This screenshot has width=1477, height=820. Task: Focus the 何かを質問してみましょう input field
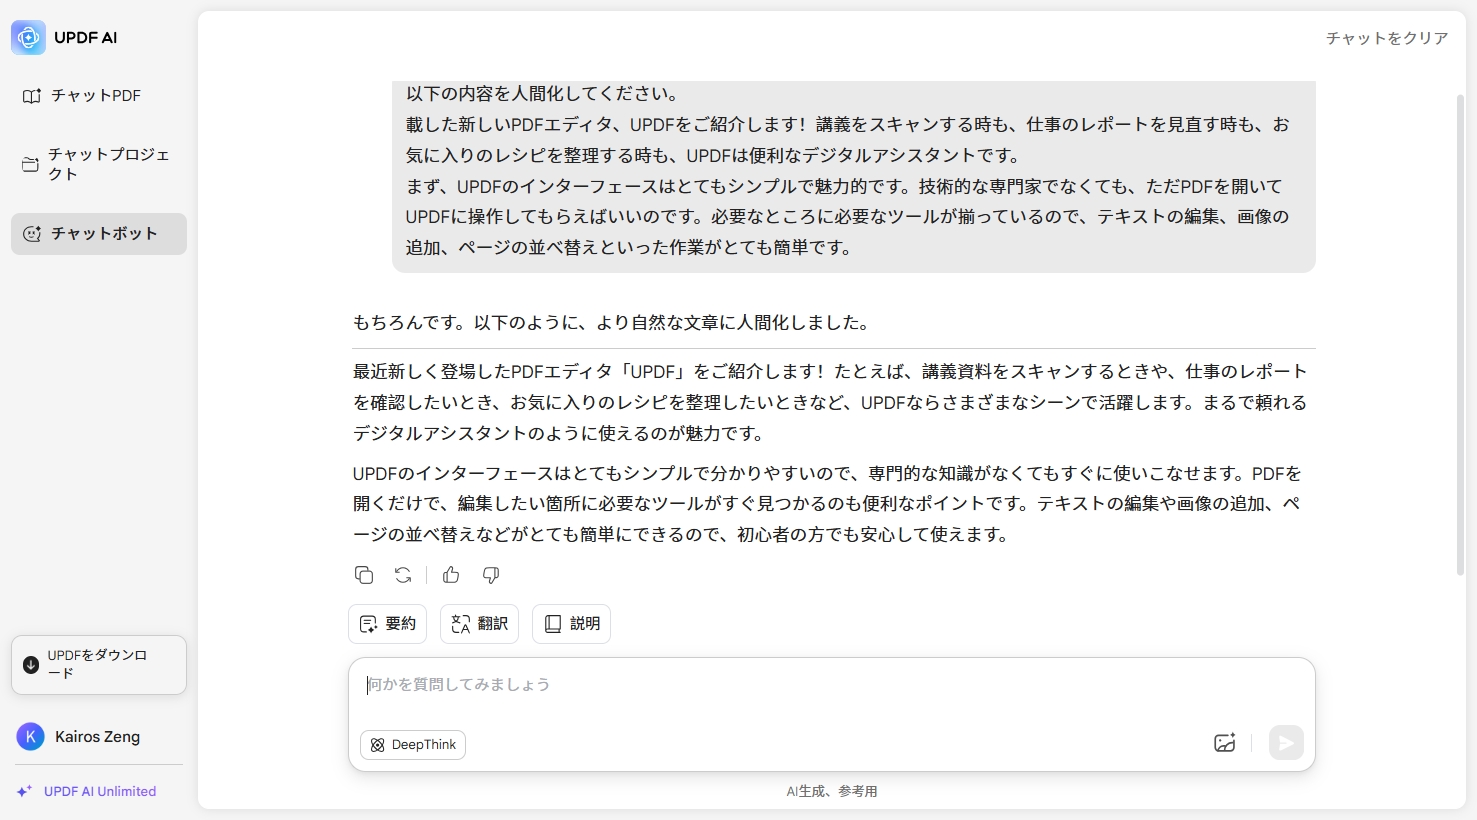tap(830, 686)
